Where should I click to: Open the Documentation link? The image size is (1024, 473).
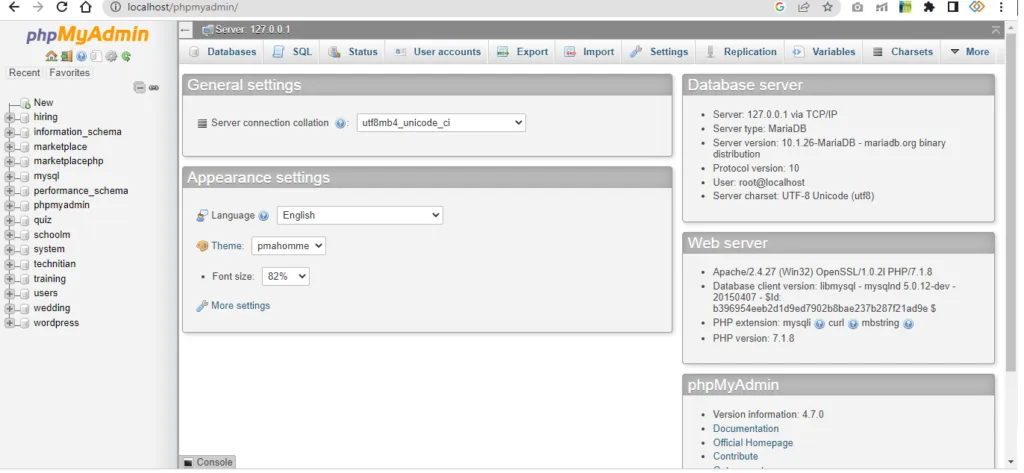tap(746, 429)
